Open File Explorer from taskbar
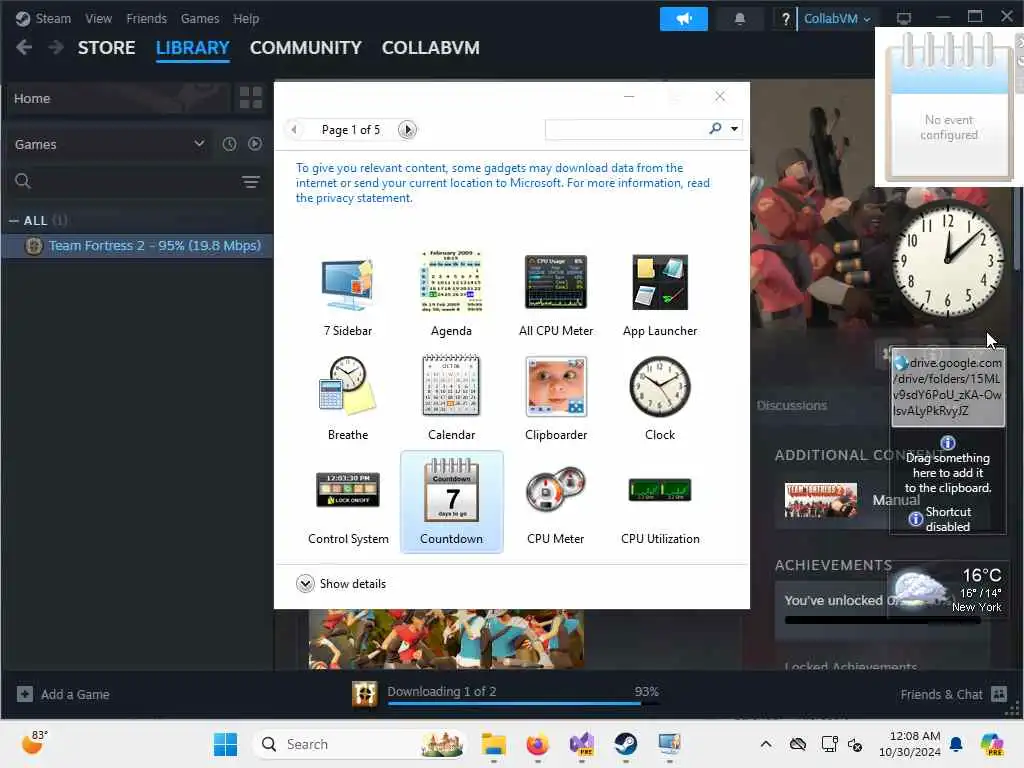Screen dimensions: 1024x768 click(494, 744)
